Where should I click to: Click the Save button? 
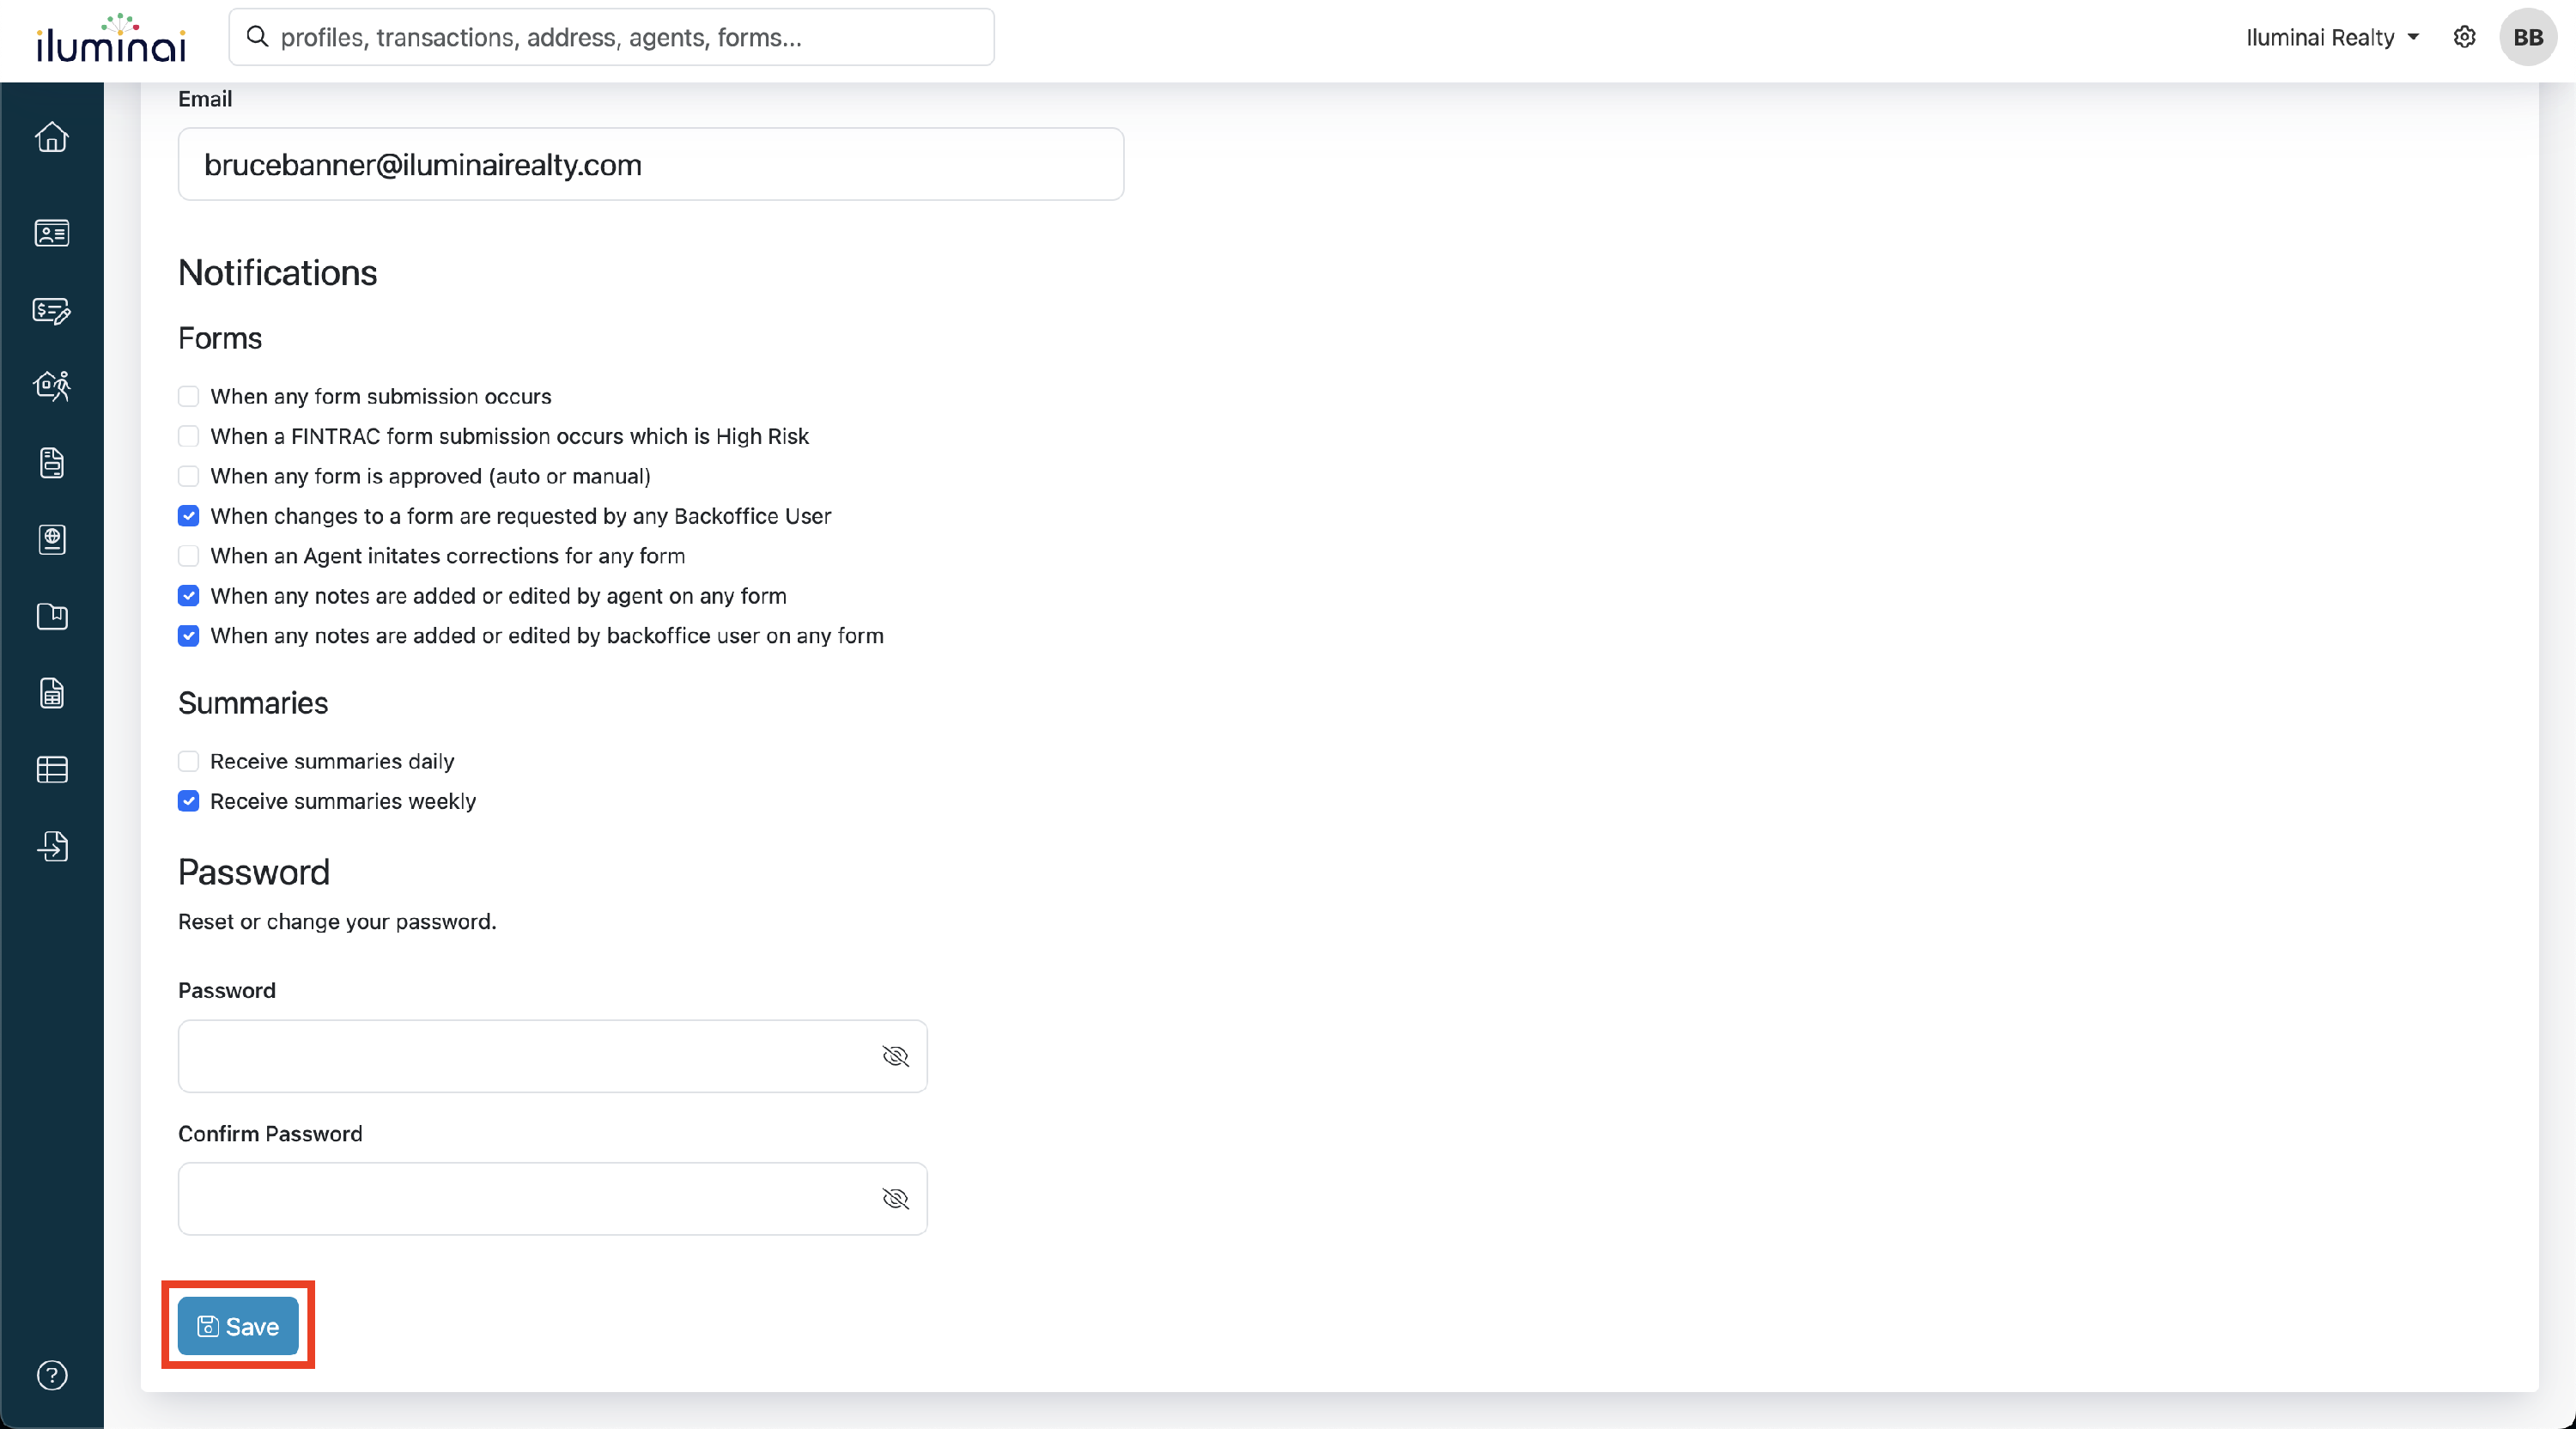tap(238, 1326)
